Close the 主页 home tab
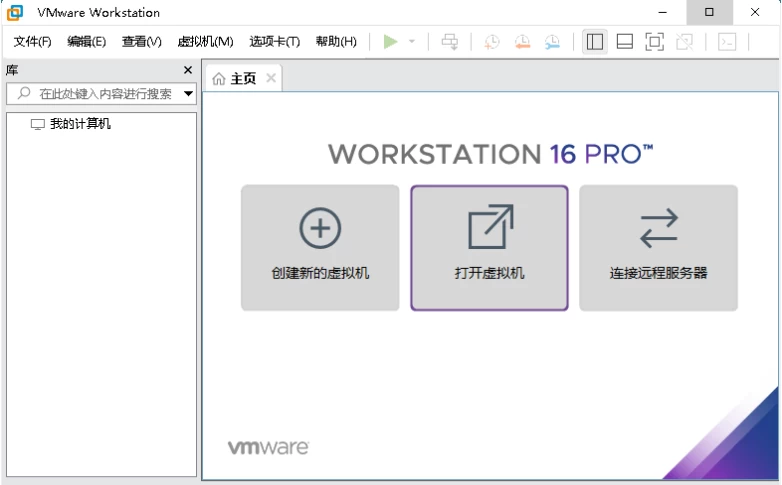The height and width of the screenshot is (485, 782). 270,78
